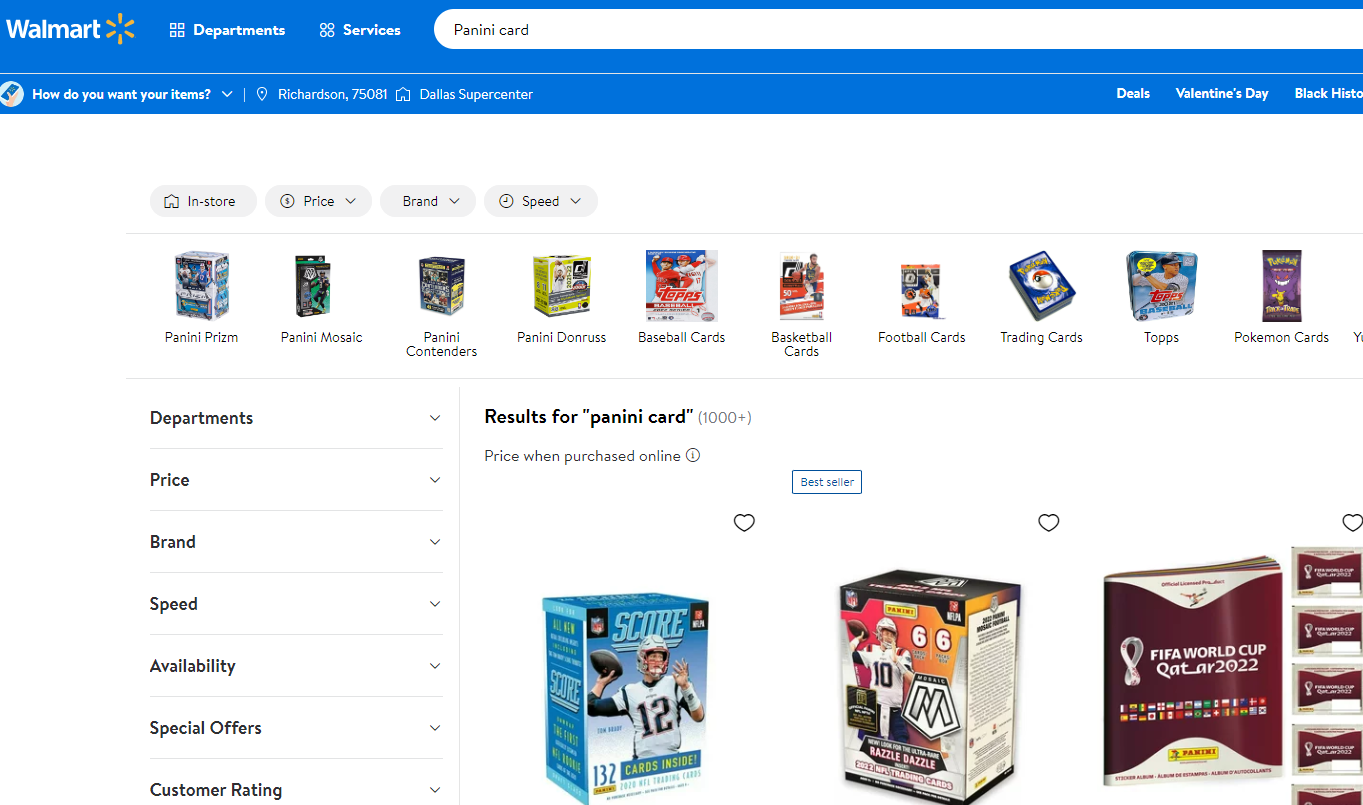Click the search field containing Panini card

tap(898, 30)
